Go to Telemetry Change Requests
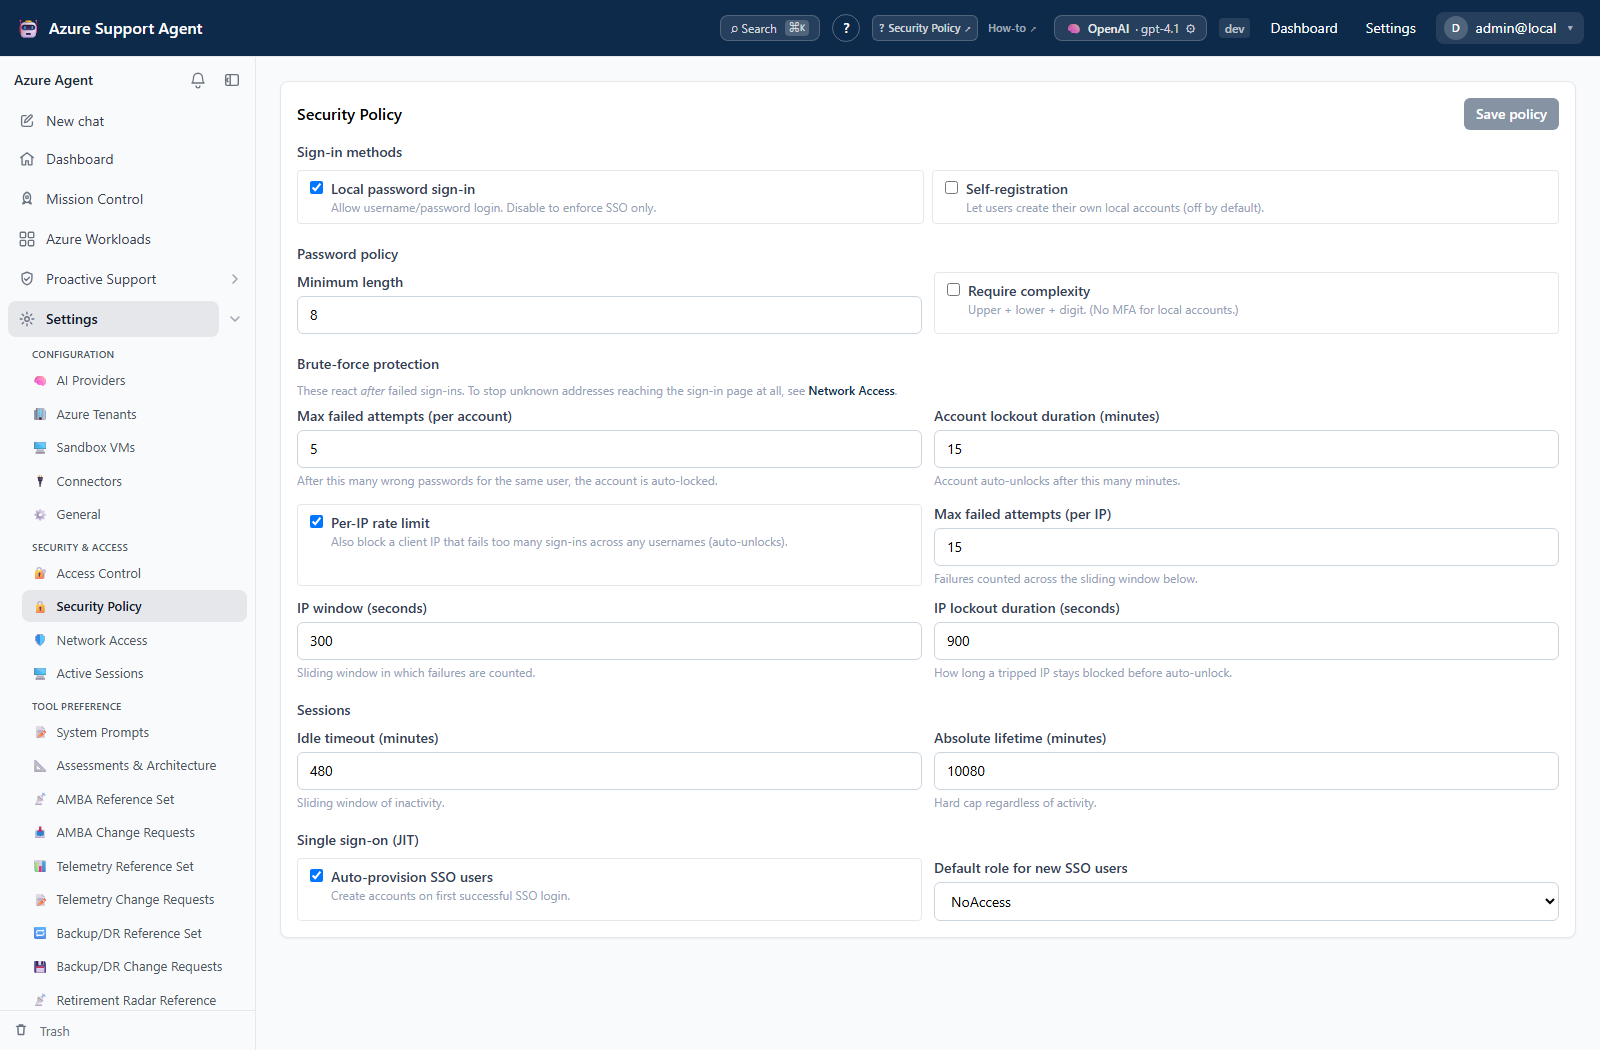 (x=134, y=900)
